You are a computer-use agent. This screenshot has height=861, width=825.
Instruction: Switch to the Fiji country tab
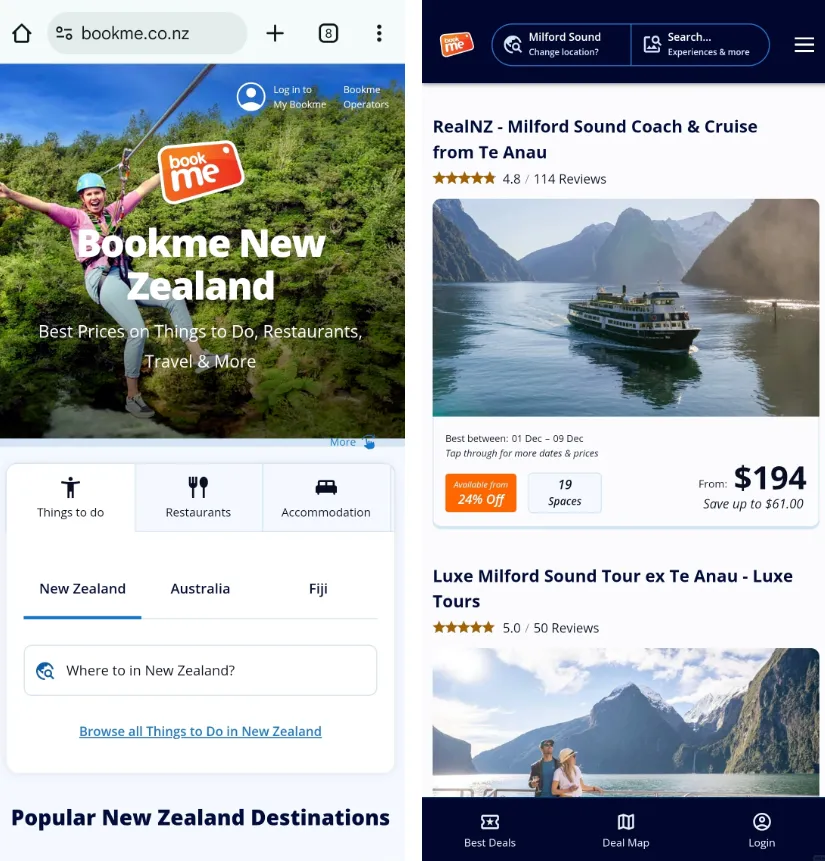pos(318,589)
